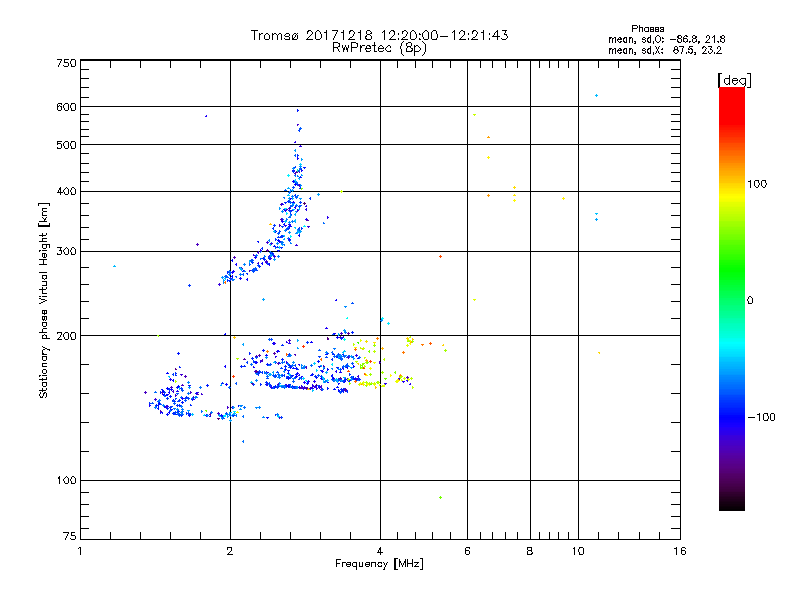Click the x-axis tick label '4'
This screenshot has height=600, width=800.
(x=380, y=551)
